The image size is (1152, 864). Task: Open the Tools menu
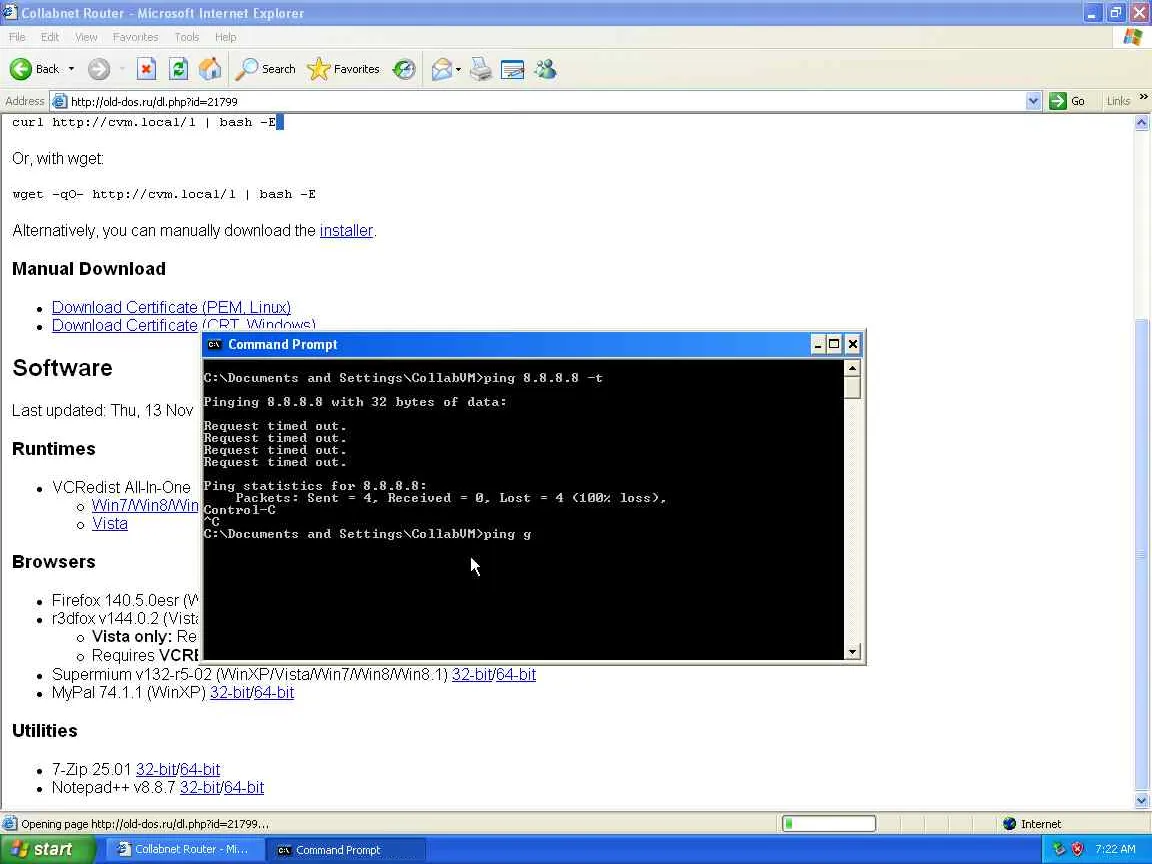point(187,37)
